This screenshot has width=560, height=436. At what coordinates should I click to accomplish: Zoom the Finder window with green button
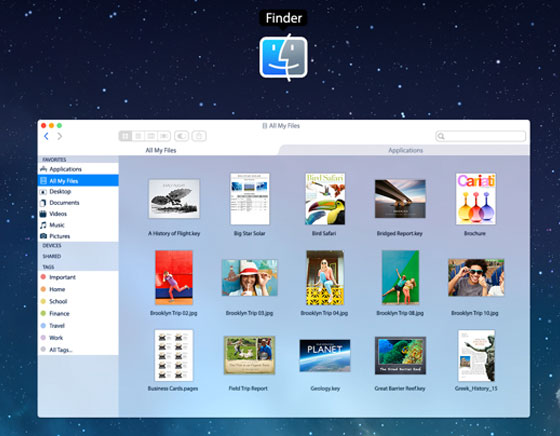point(59,125)
